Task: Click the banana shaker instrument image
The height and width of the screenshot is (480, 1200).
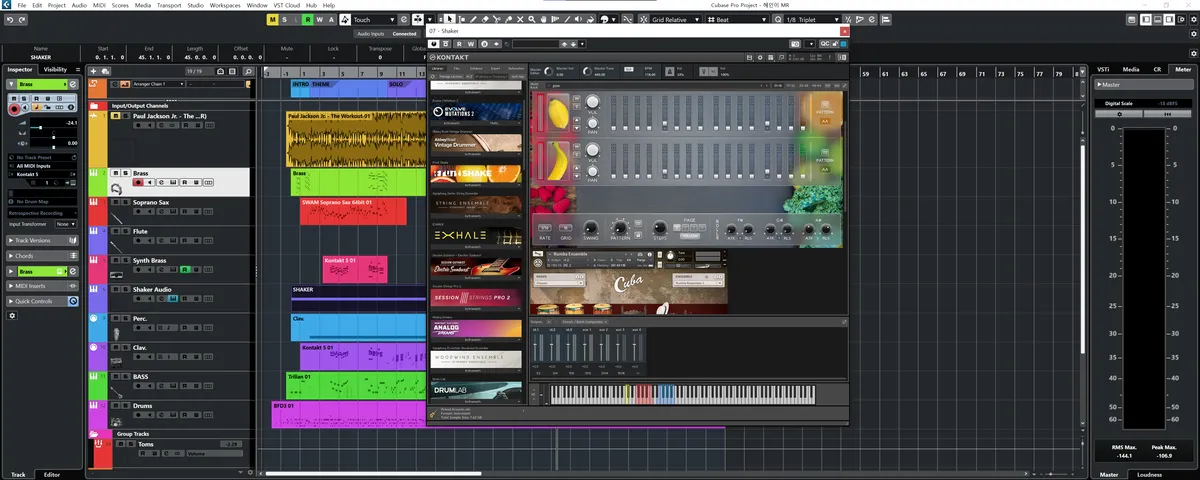Action: point(558,160)
